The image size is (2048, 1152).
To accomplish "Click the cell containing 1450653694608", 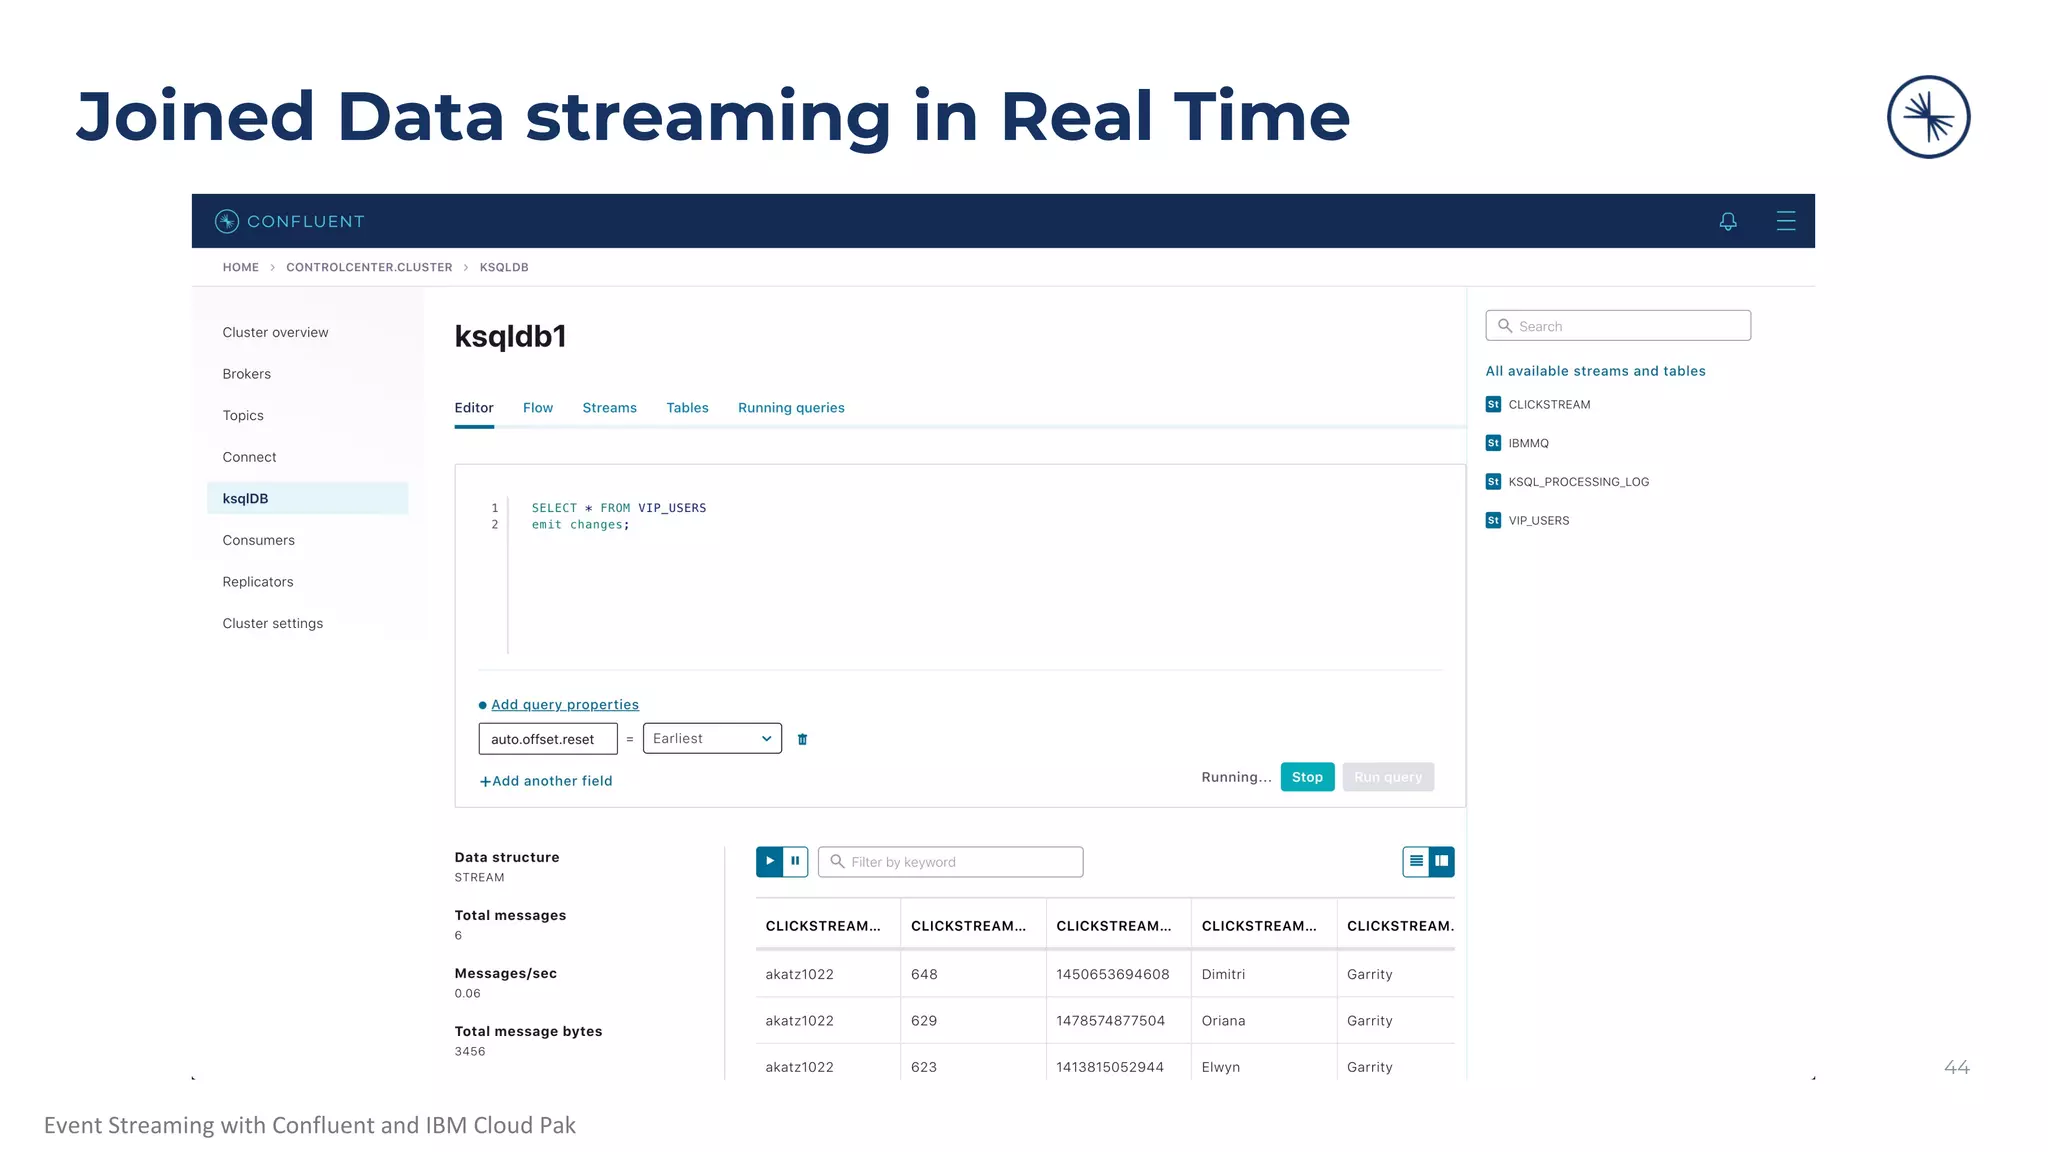I will [x=1118, y=974].
